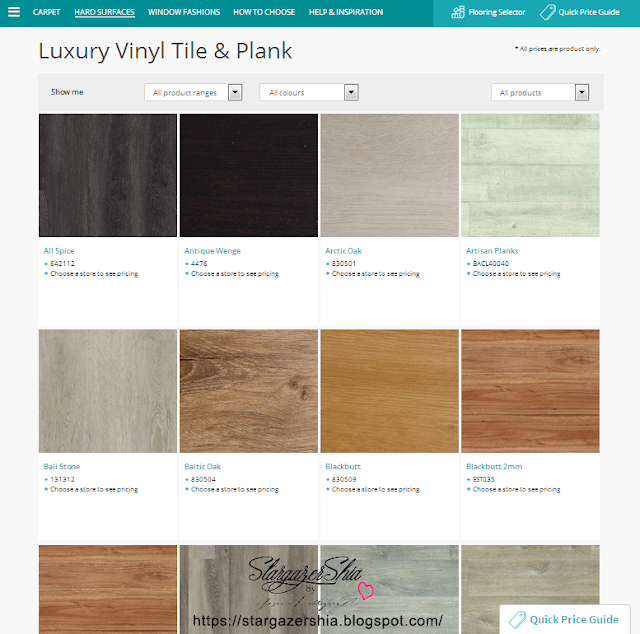Select the Arctic Oak swatch image

tap(389, 176)
